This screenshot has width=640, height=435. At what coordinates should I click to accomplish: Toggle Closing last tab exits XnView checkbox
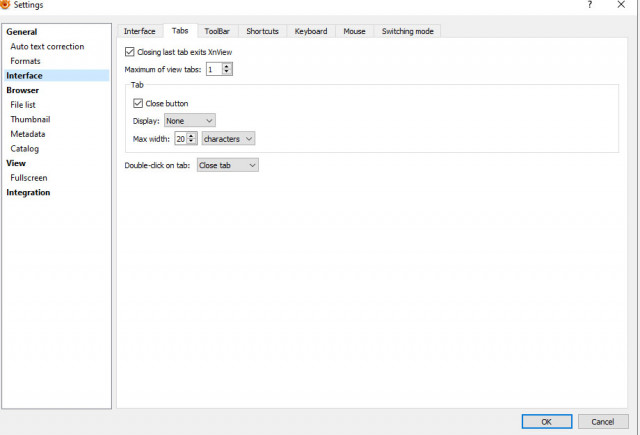tap(129, 52)
